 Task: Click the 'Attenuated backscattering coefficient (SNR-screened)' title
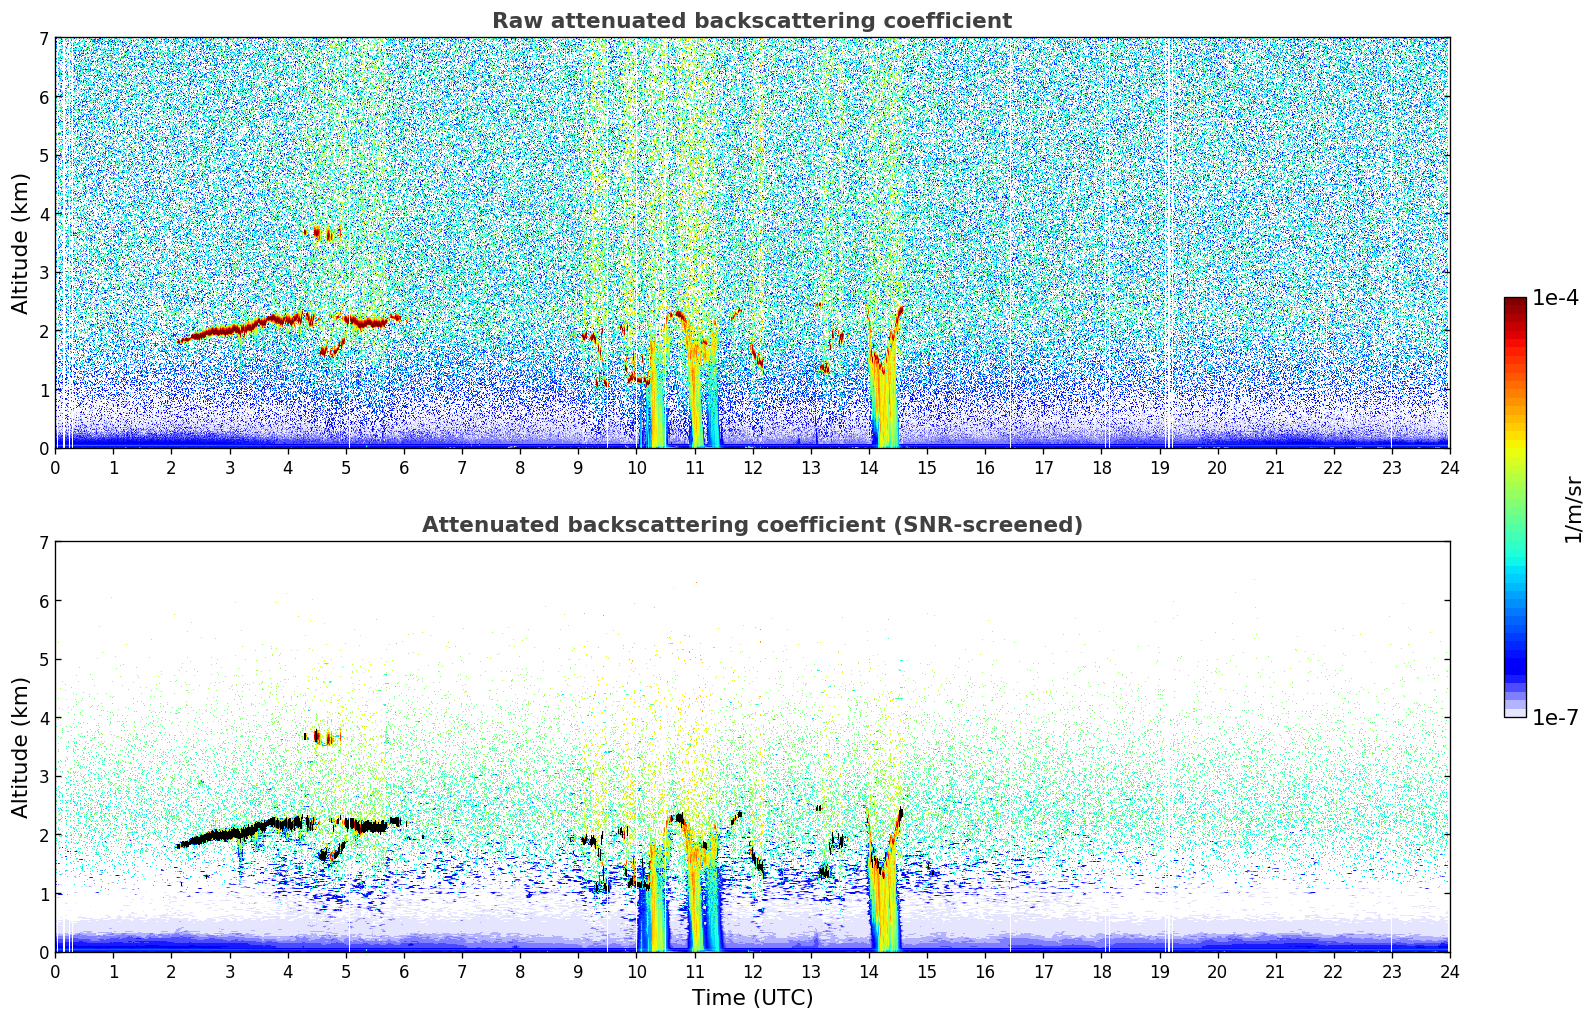pyautogui.click(x=752, y=525)
